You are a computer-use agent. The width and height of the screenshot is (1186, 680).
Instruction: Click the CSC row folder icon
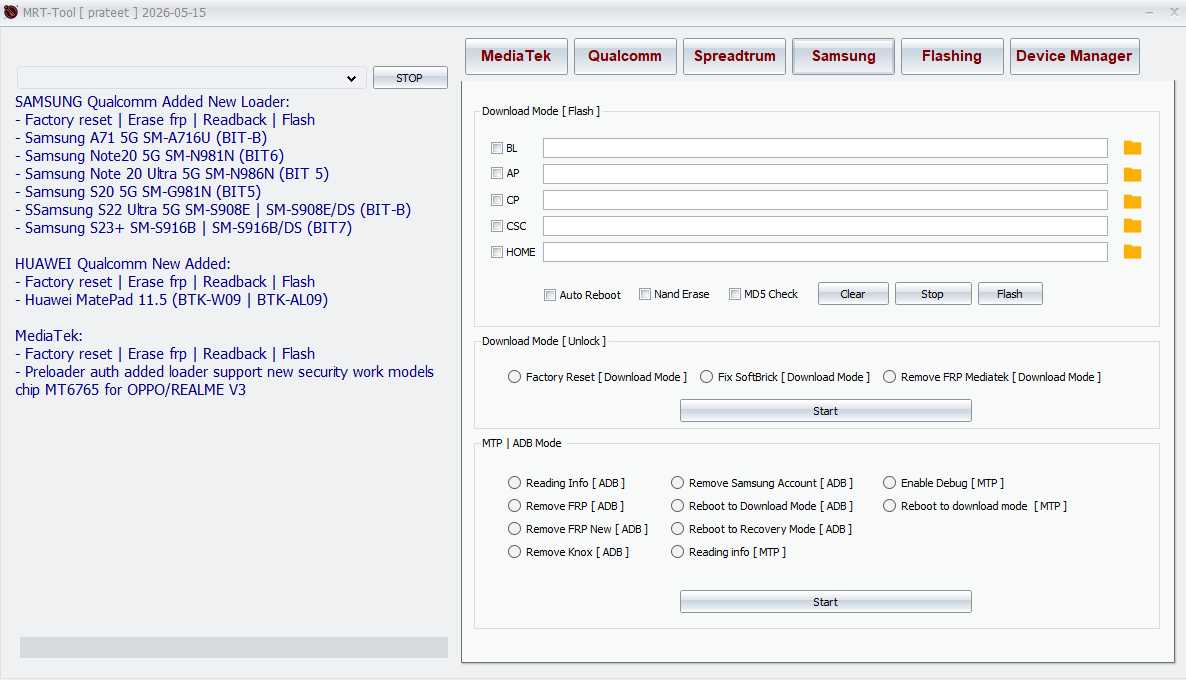click(1132, 225)
